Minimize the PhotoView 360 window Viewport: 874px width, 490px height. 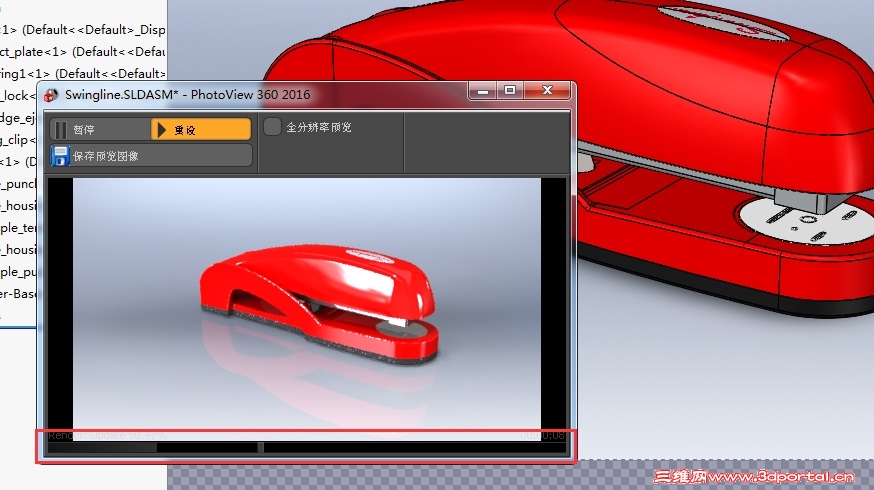(x=483, y=91)
